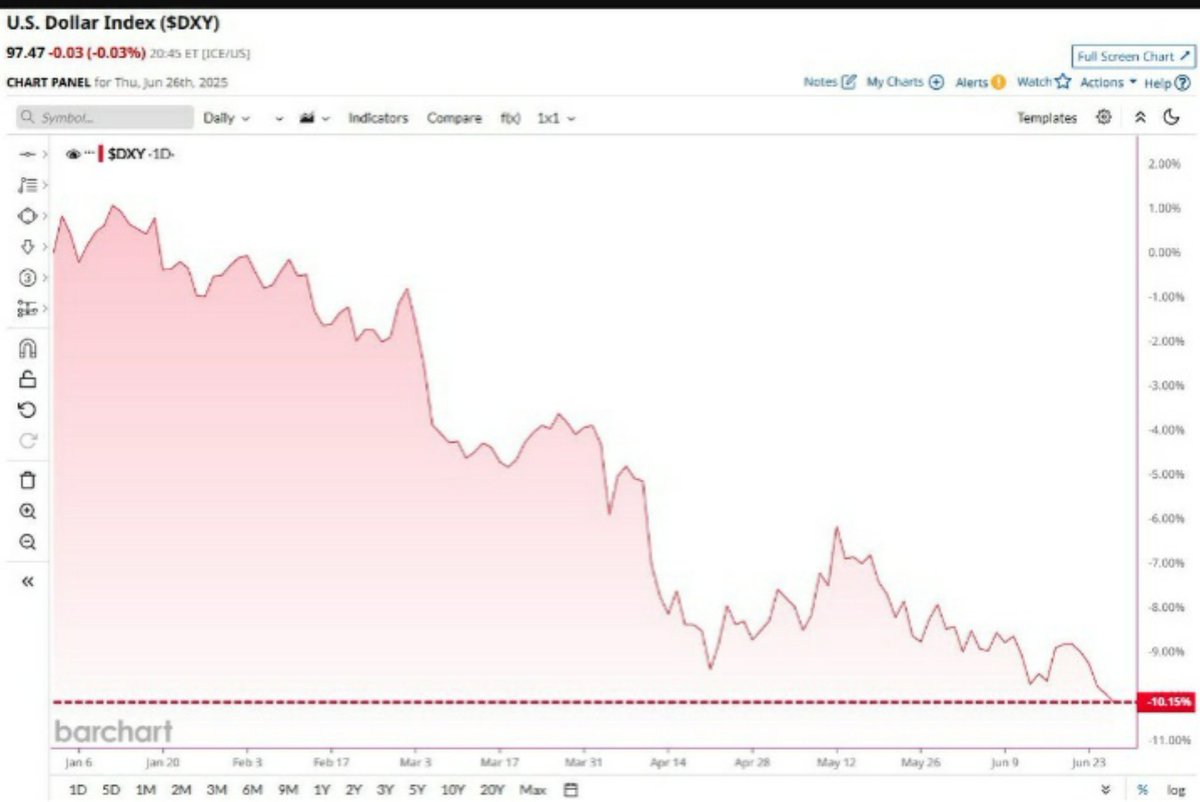Open the 1x1 grid layout dropdown
This screenshot has height=802, width=1200.
[x=556, y=118]
